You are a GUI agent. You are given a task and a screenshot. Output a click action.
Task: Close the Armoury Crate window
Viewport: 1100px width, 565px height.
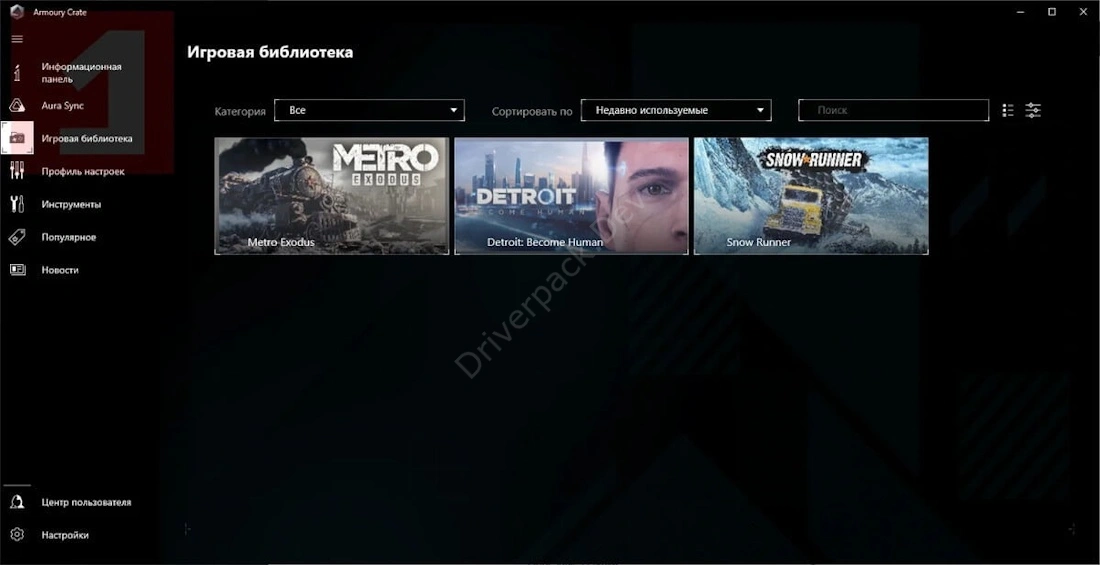coord(1083,12)
